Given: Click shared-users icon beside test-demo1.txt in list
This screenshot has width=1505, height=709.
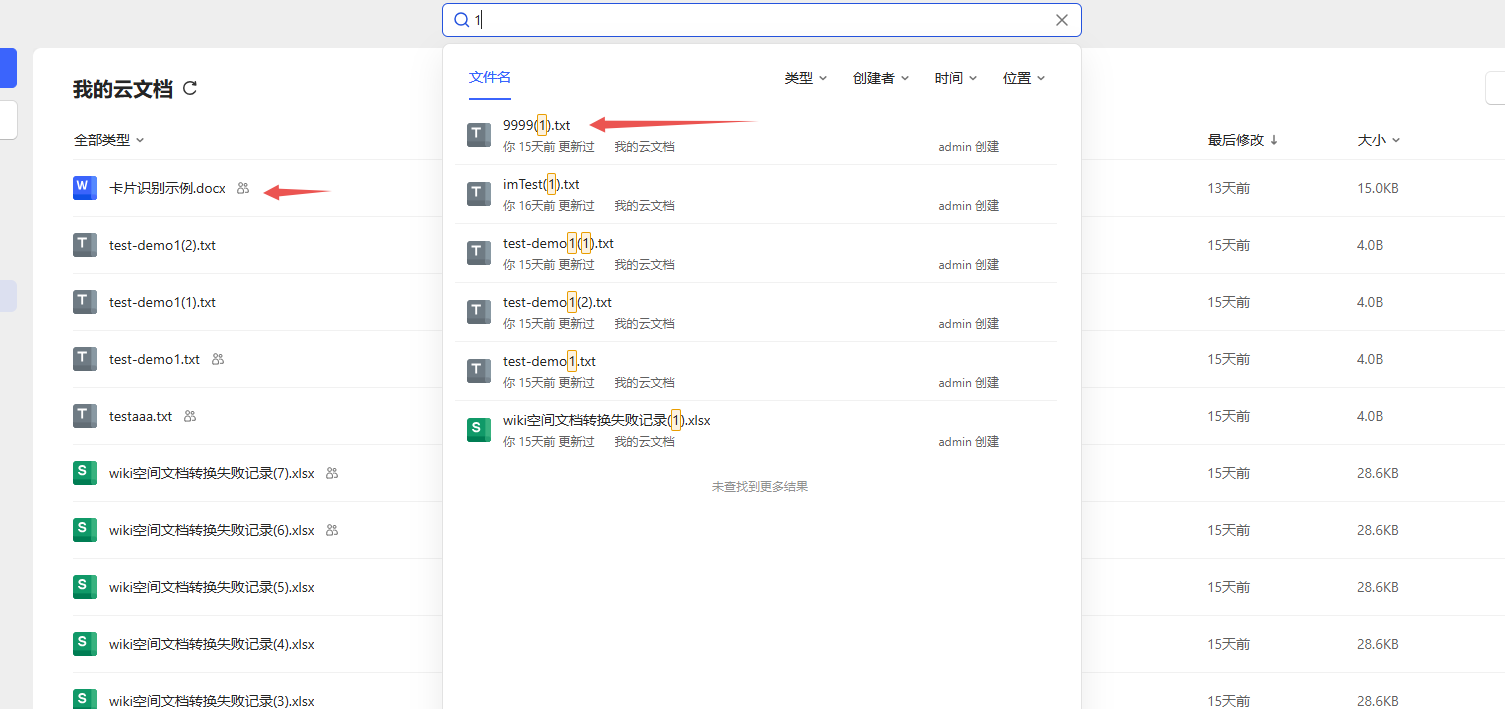Looking at the screenshot, I should click(218, 359).
